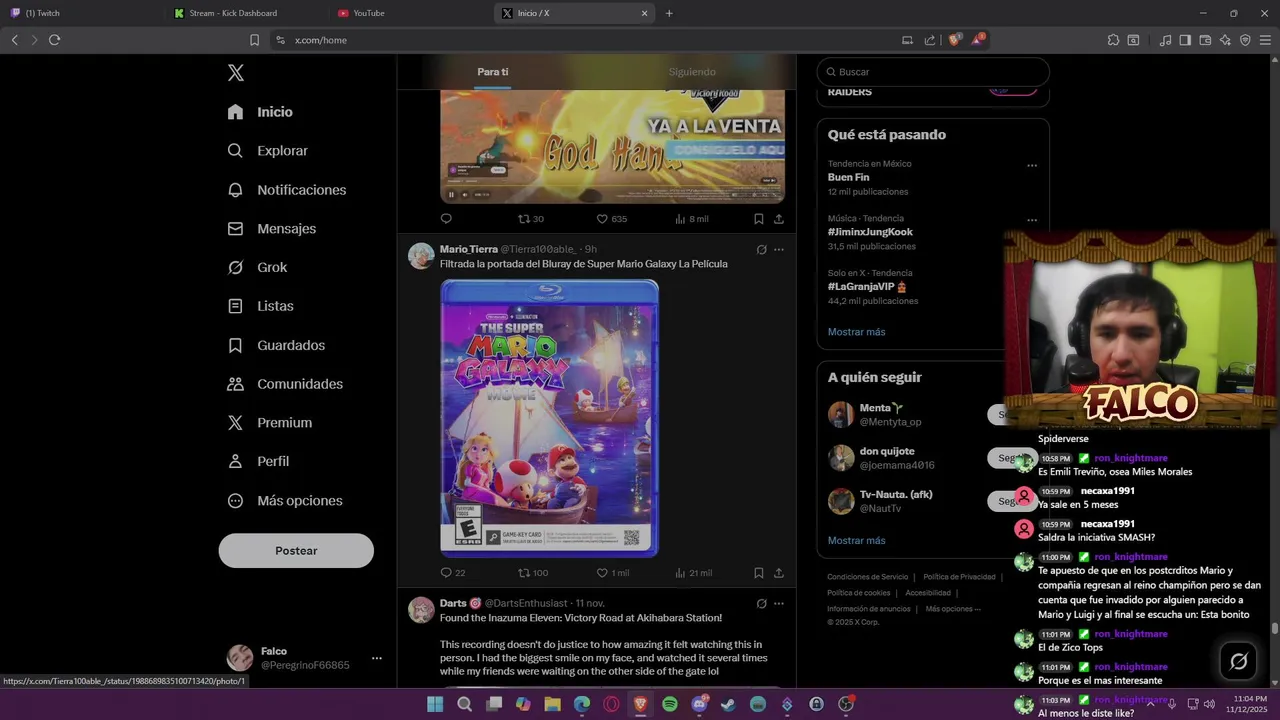Open Mensajes in the sidebar

point(271,229)
